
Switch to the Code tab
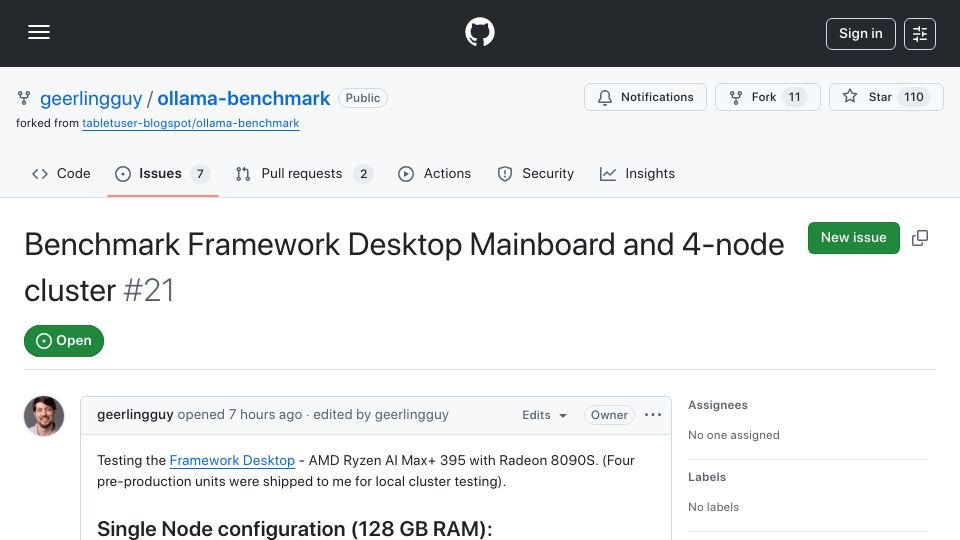[61, 174]
